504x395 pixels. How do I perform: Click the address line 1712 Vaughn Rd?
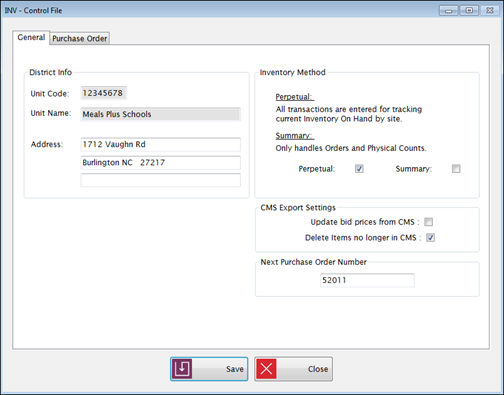[160, 145]
